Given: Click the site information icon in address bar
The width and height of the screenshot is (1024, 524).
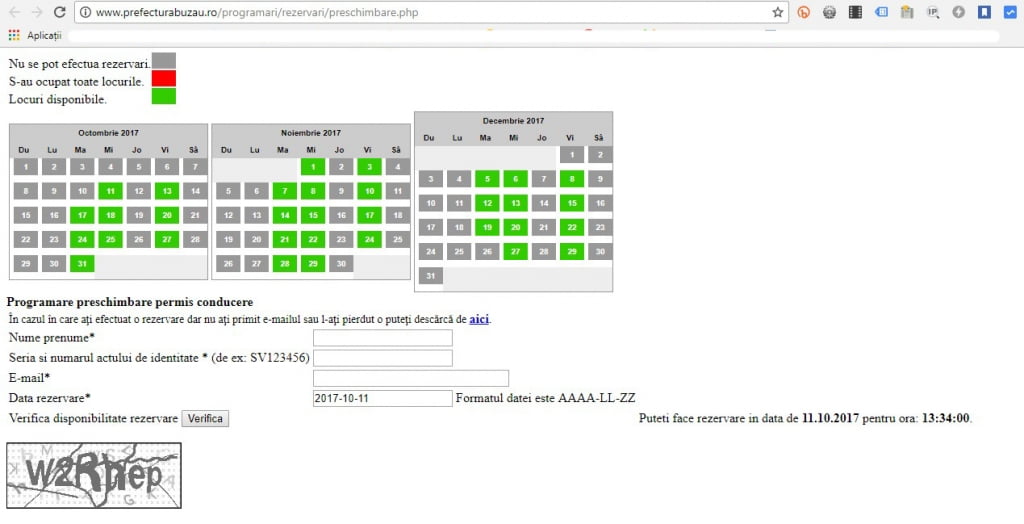Looking at the screenshot, I should pos(85,12).
